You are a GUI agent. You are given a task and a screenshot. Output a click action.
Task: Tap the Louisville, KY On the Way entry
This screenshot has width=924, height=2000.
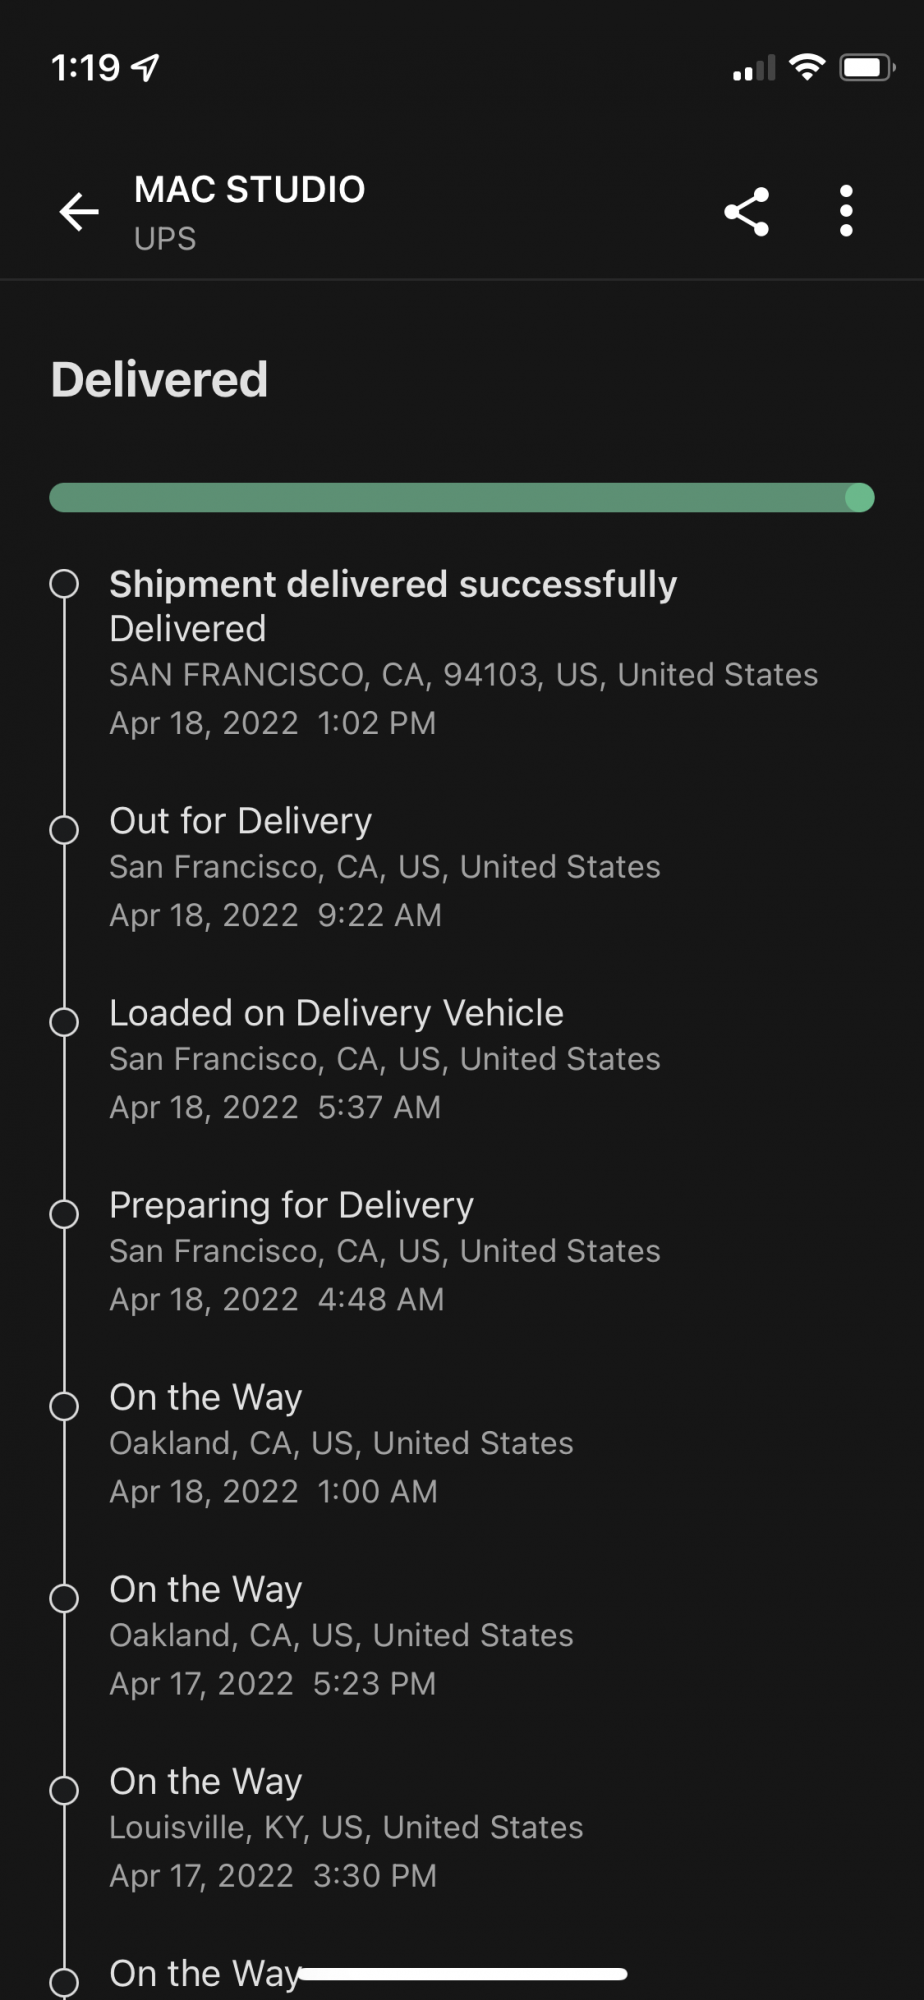[x=345, y=1827]
